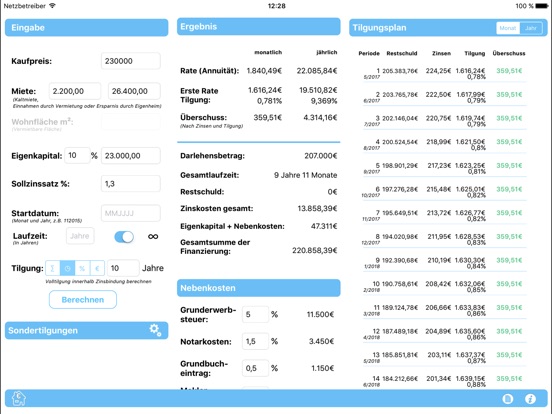Tap the Wi-Fi icon in status bar
Image resolution: width=552 pixels, height=414 pixels.
pyautogui.click(x=52, y=6)
